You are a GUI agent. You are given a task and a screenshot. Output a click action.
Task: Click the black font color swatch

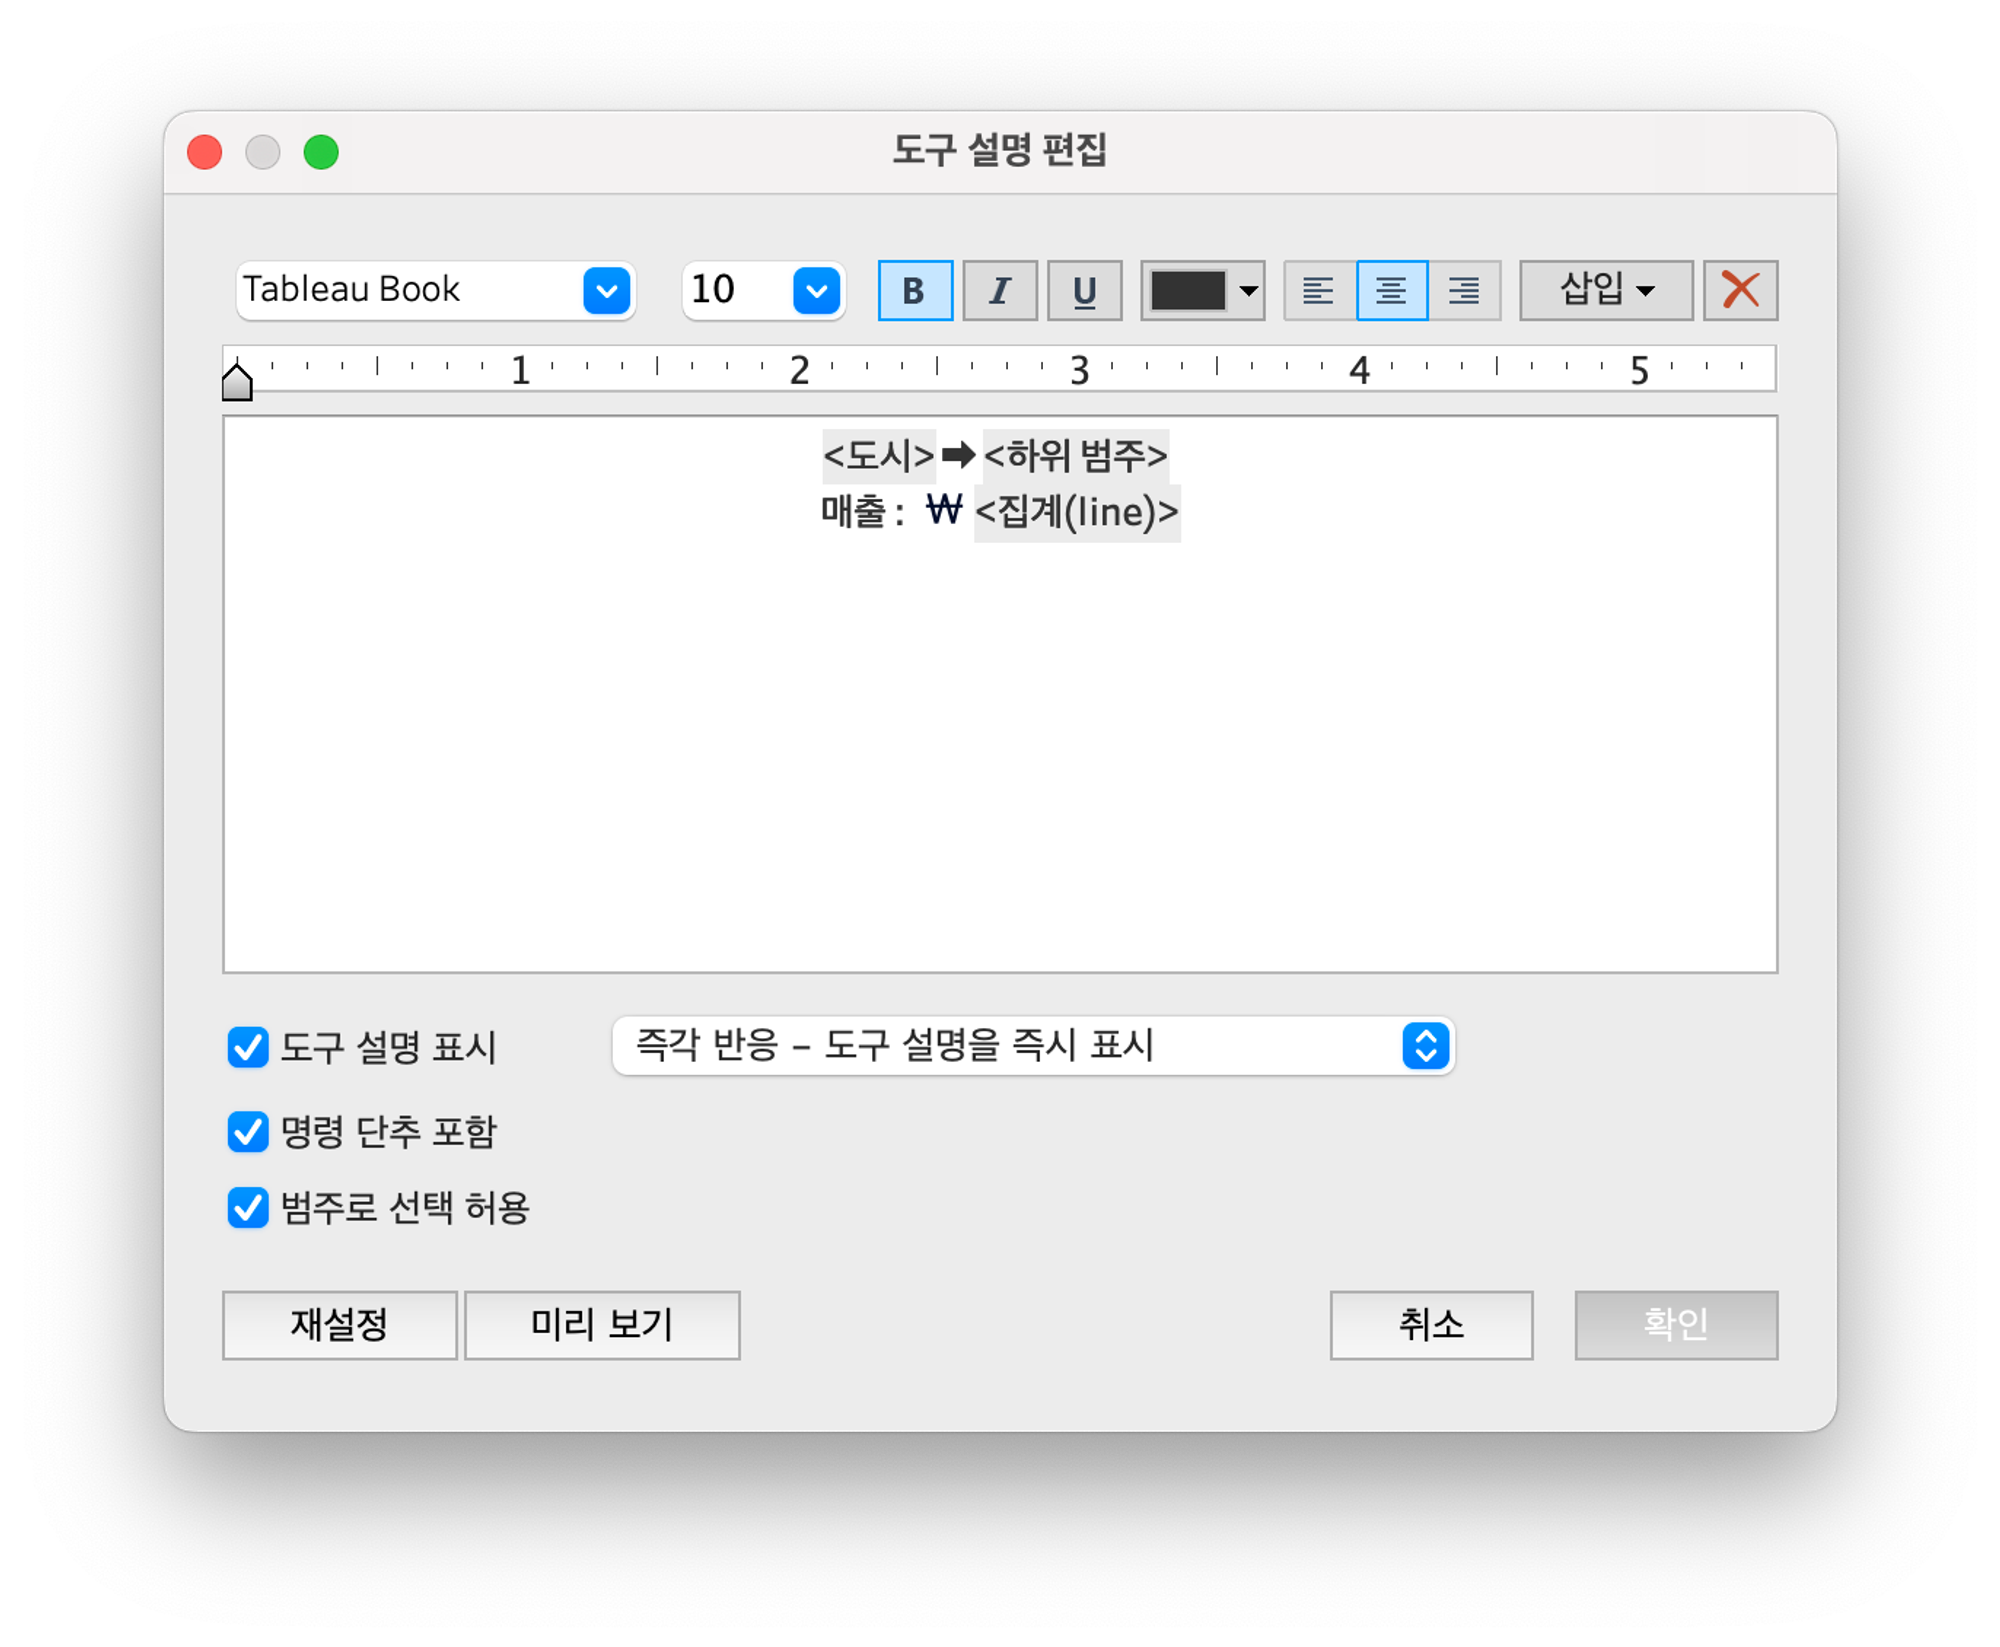1188,291
